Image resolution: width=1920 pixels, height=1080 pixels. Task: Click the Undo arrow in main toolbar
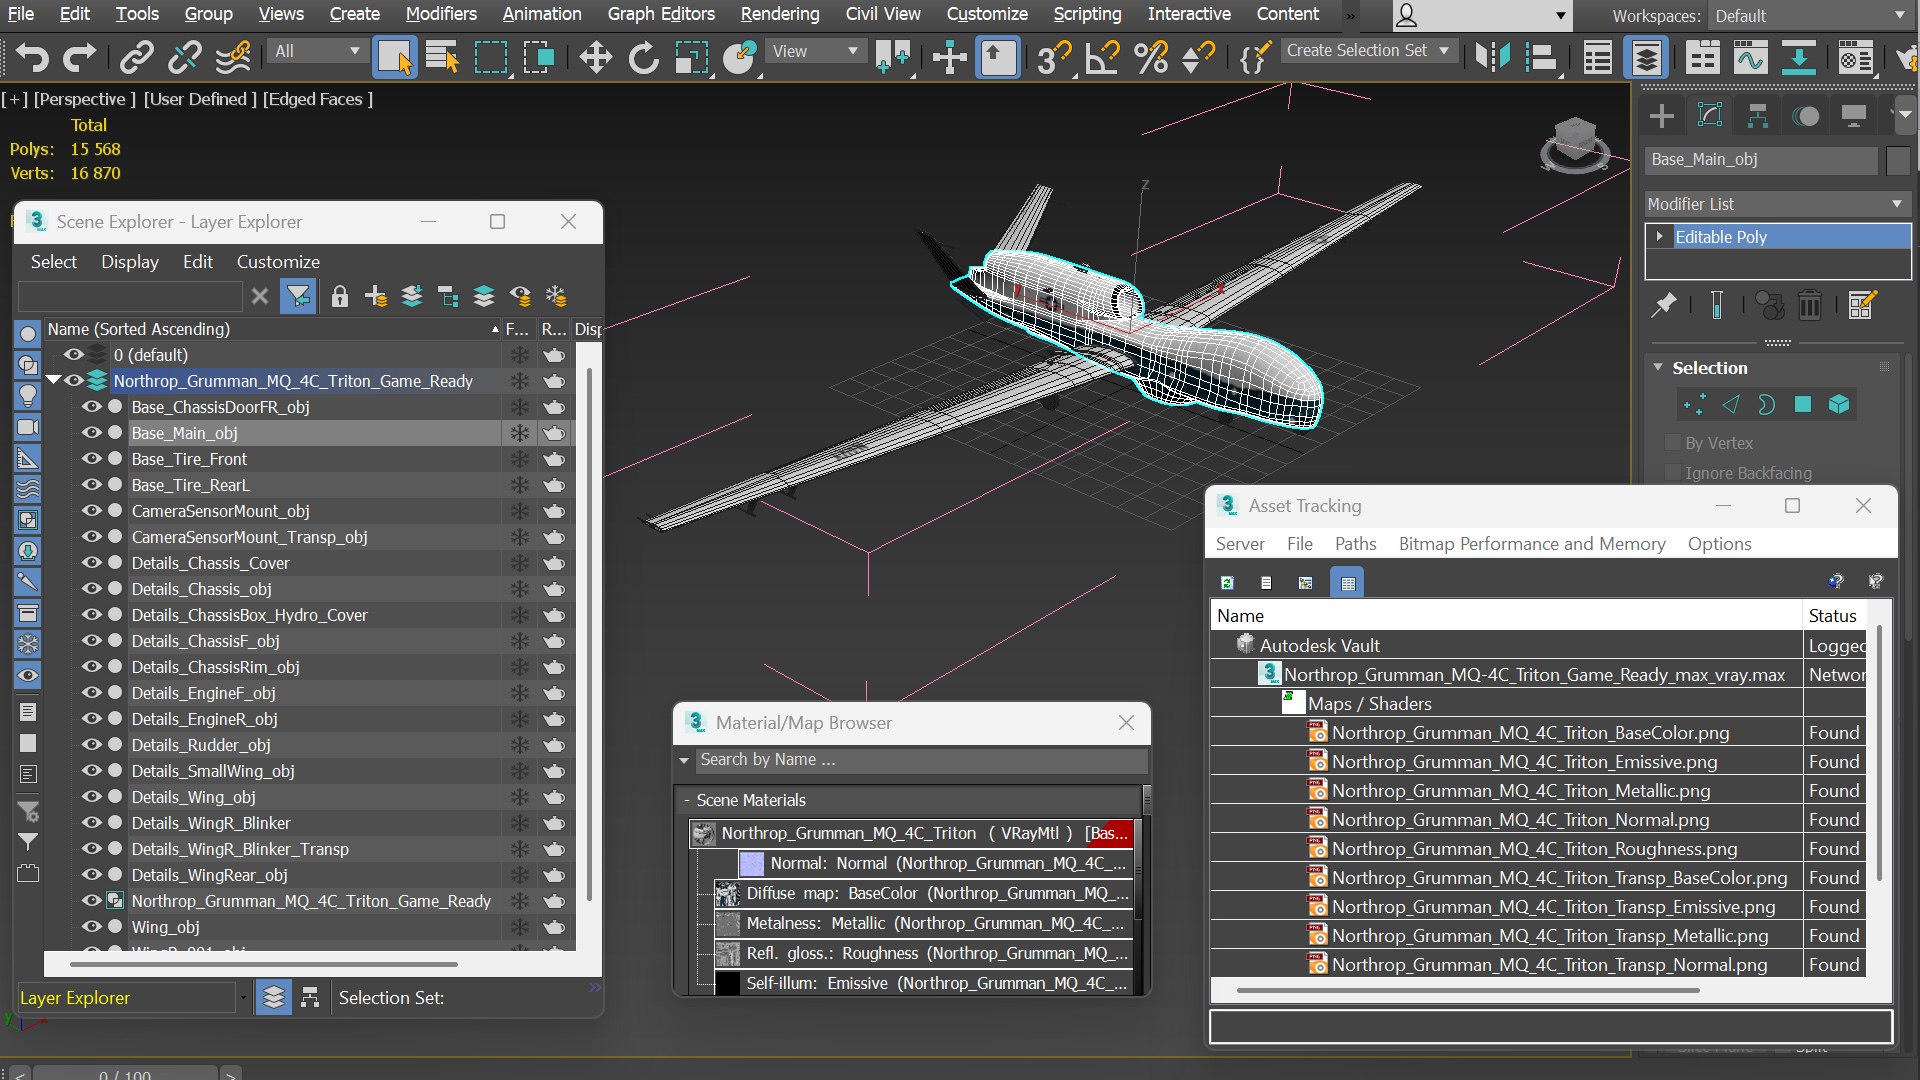coord(31,57)
